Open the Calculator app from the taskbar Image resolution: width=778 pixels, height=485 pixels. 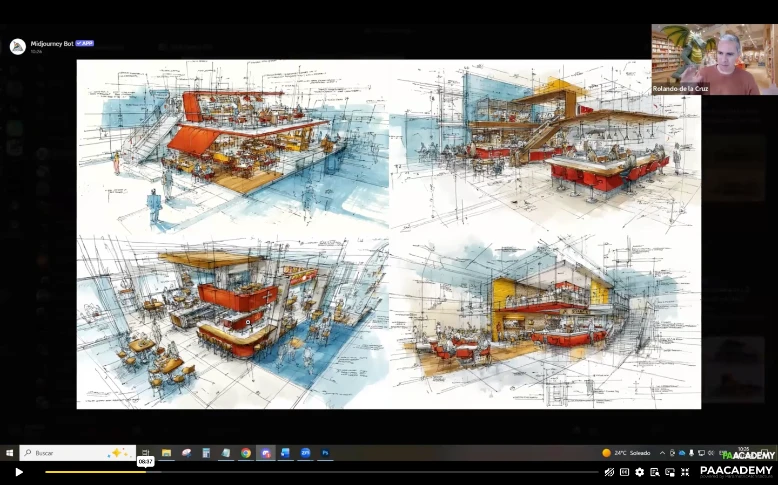click(206, 453)
